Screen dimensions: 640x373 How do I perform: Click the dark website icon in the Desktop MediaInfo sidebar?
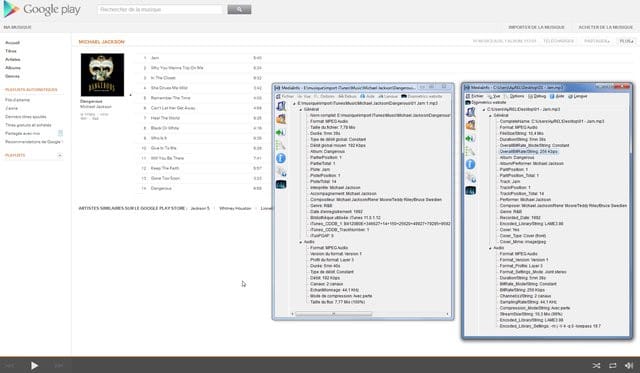(470, 191)
